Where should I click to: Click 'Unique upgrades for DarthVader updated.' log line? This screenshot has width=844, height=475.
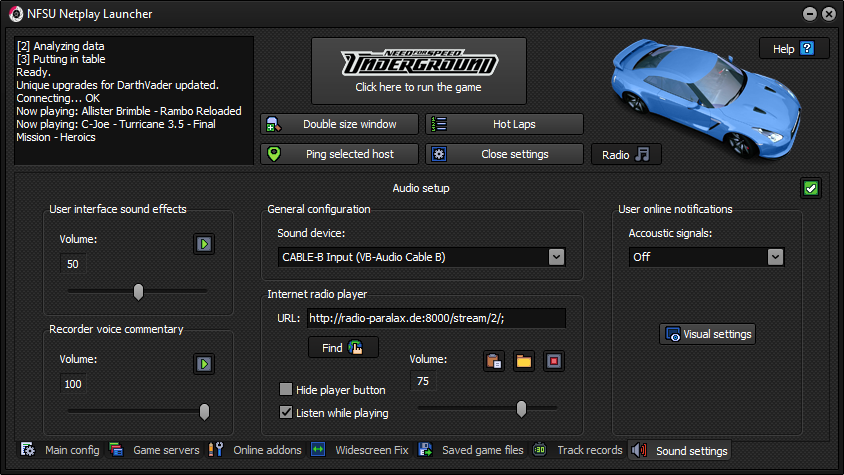click(x=117, y=85)
